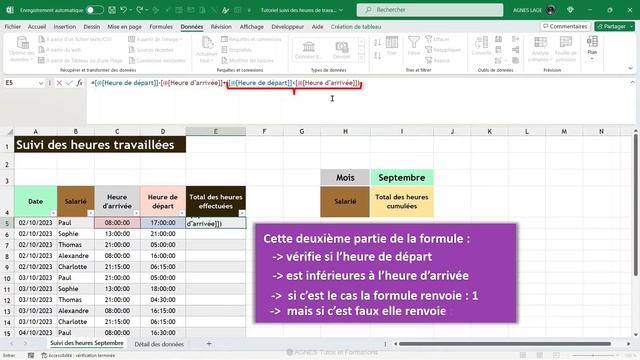Add a new sheet with the plus button
The width and height of the screenshot is (640, 360).
point(209,344)
